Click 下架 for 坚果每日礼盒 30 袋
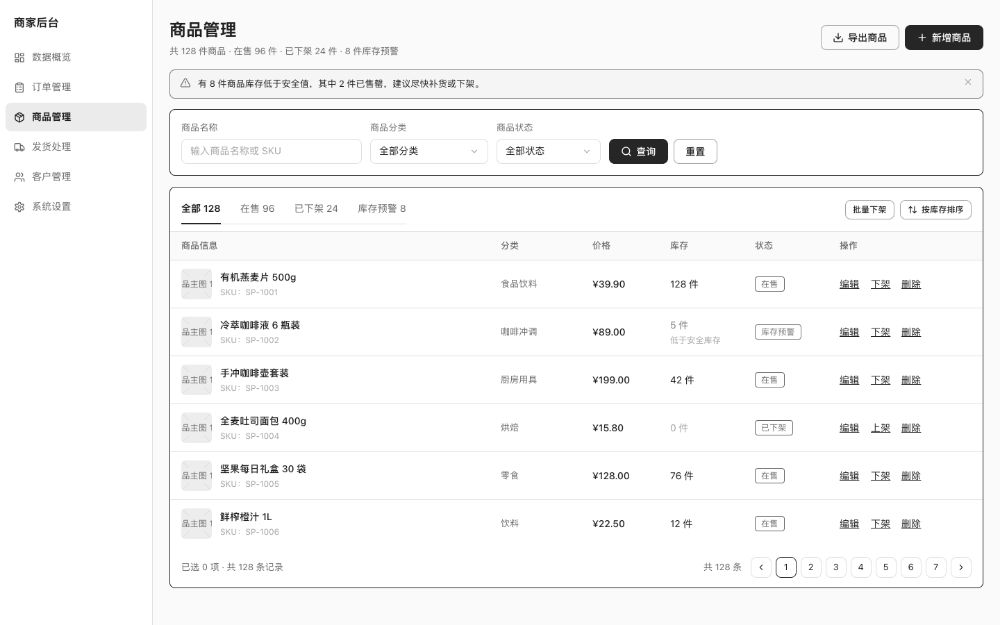This screenshot has width=1000, height=625. click(x=880, y=476)
